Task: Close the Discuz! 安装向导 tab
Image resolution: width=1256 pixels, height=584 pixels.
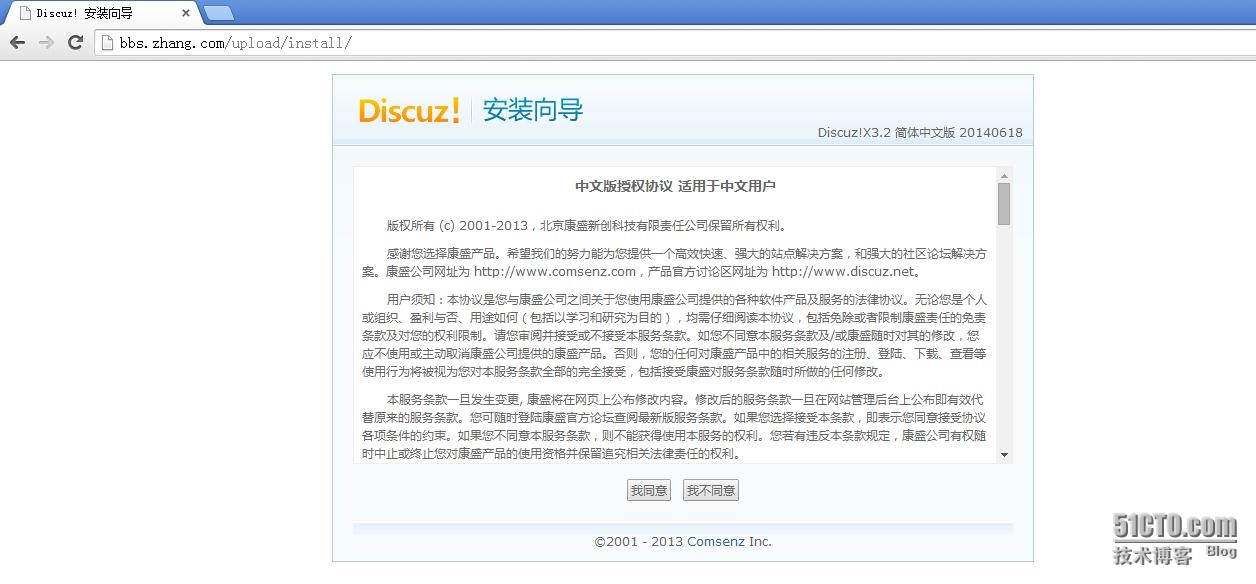Action: [184, 13]
